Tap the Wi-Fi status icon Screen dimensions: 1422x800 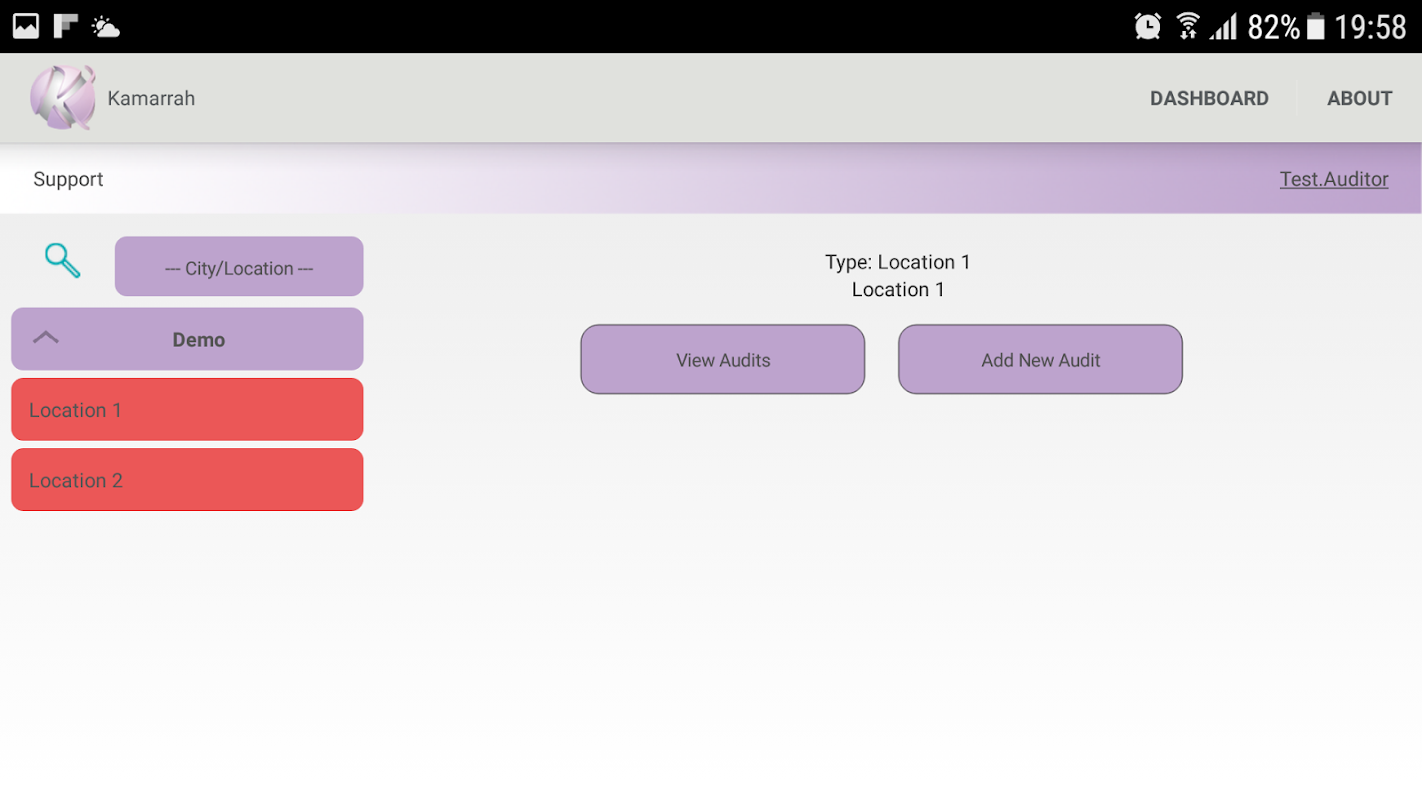(1188, 26)
